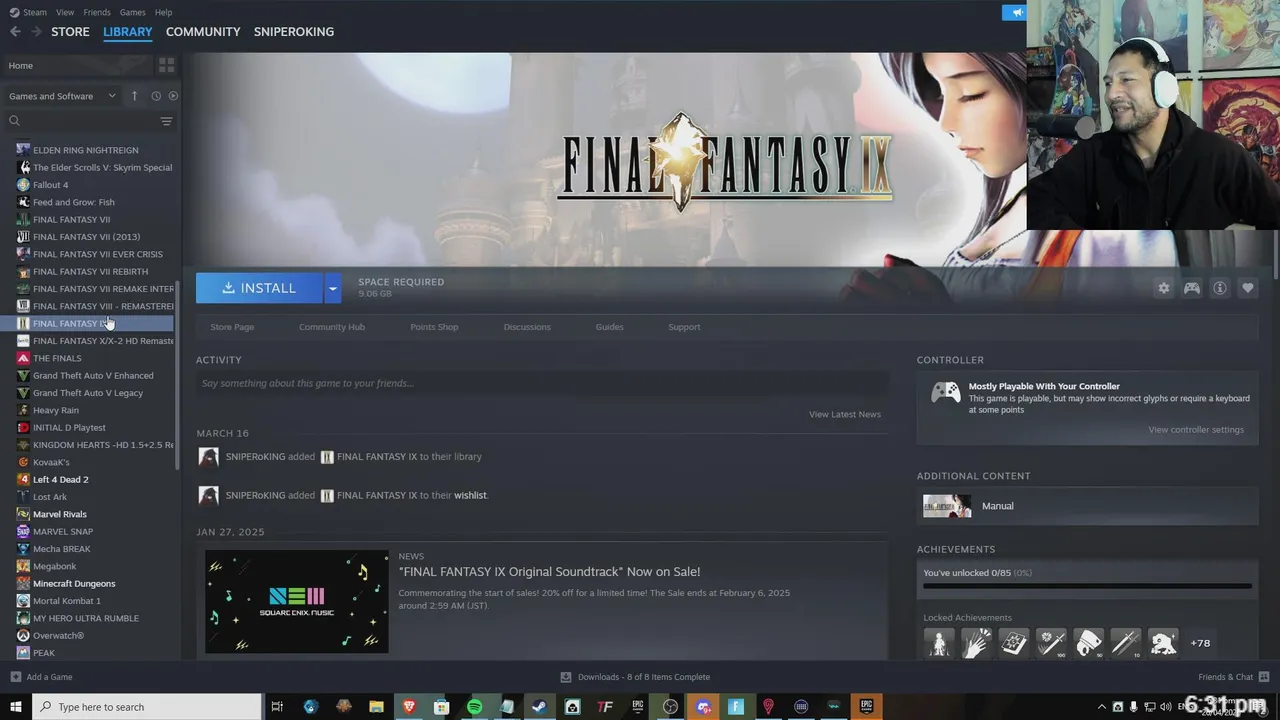
Task: Switch to STORE tab
Action: pos(70,32)
